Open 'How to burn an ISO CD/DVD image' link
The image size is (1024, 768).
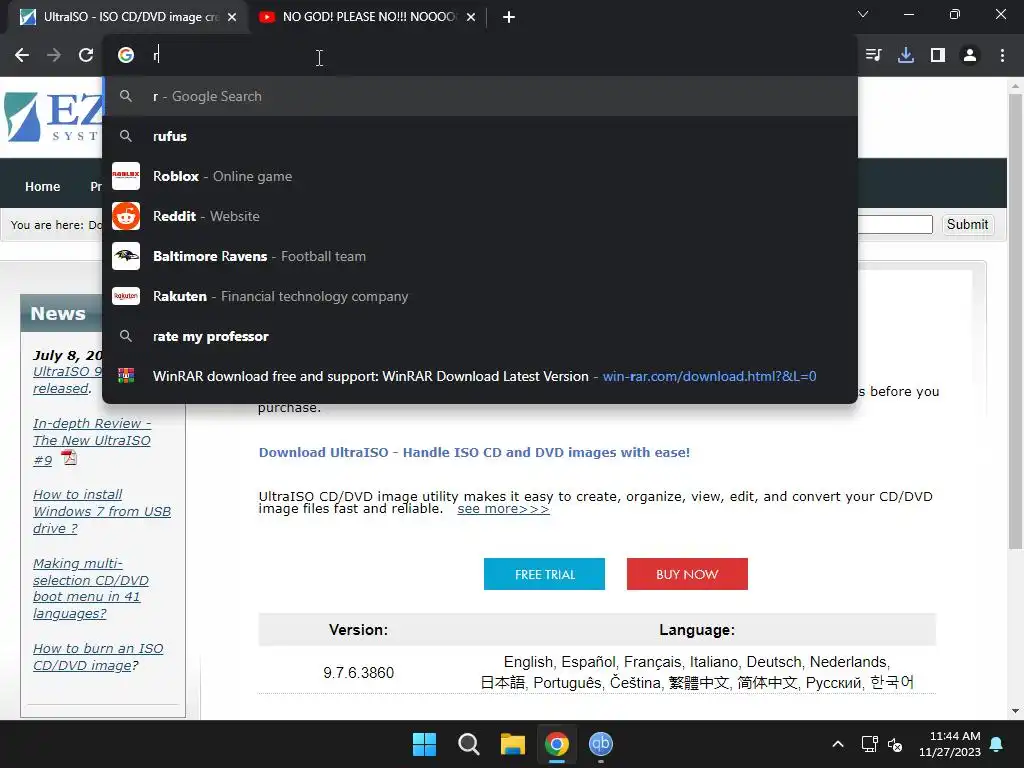pos(98,657)
